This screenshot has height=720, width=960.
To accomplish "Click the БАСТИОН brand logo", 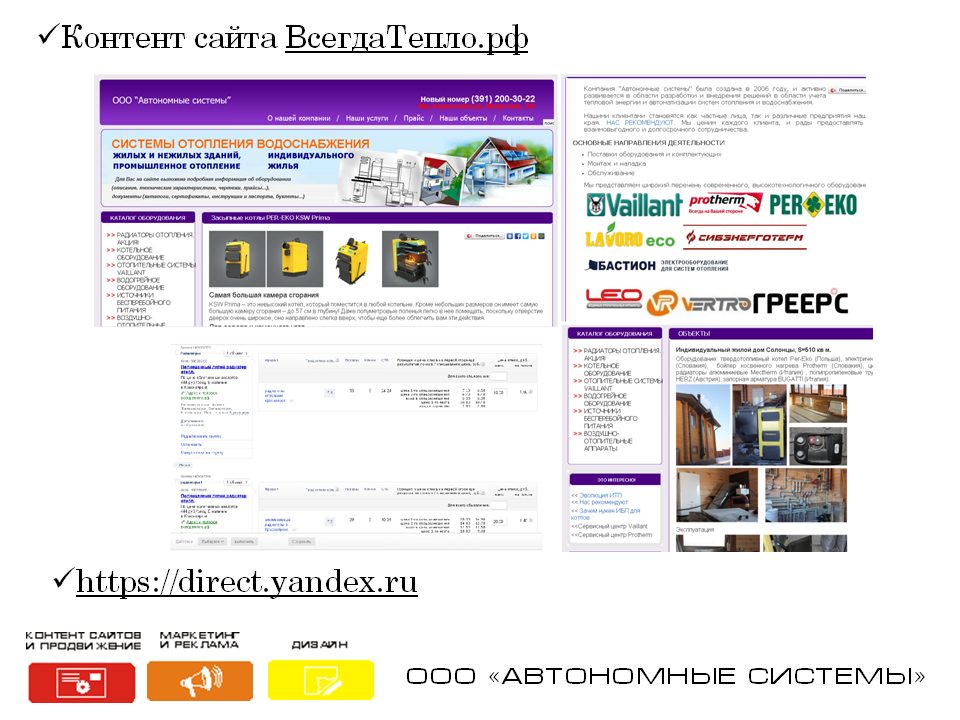I will point(658,266).
